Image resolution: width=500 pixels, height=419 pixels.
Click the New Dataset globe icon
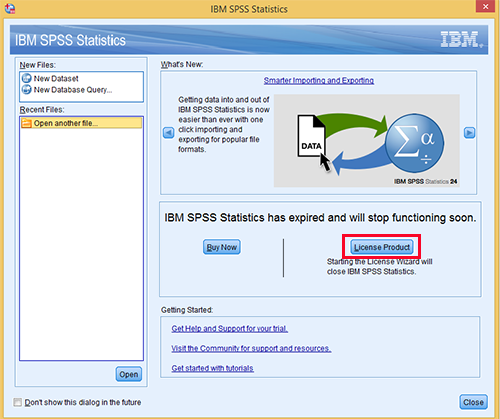tap(26, 79)
